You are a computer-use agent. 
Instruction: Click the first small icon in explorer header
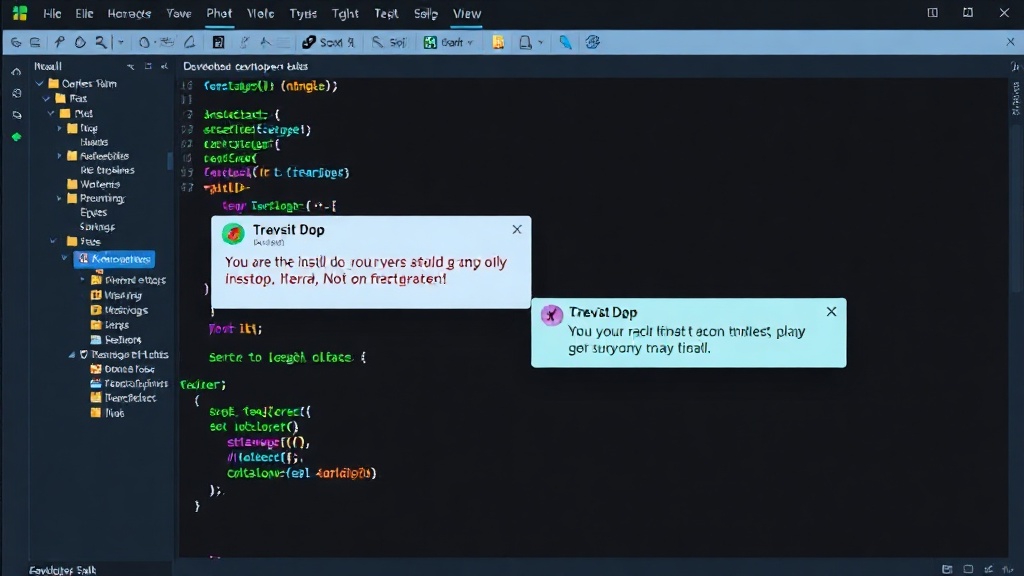click(131, 67)
